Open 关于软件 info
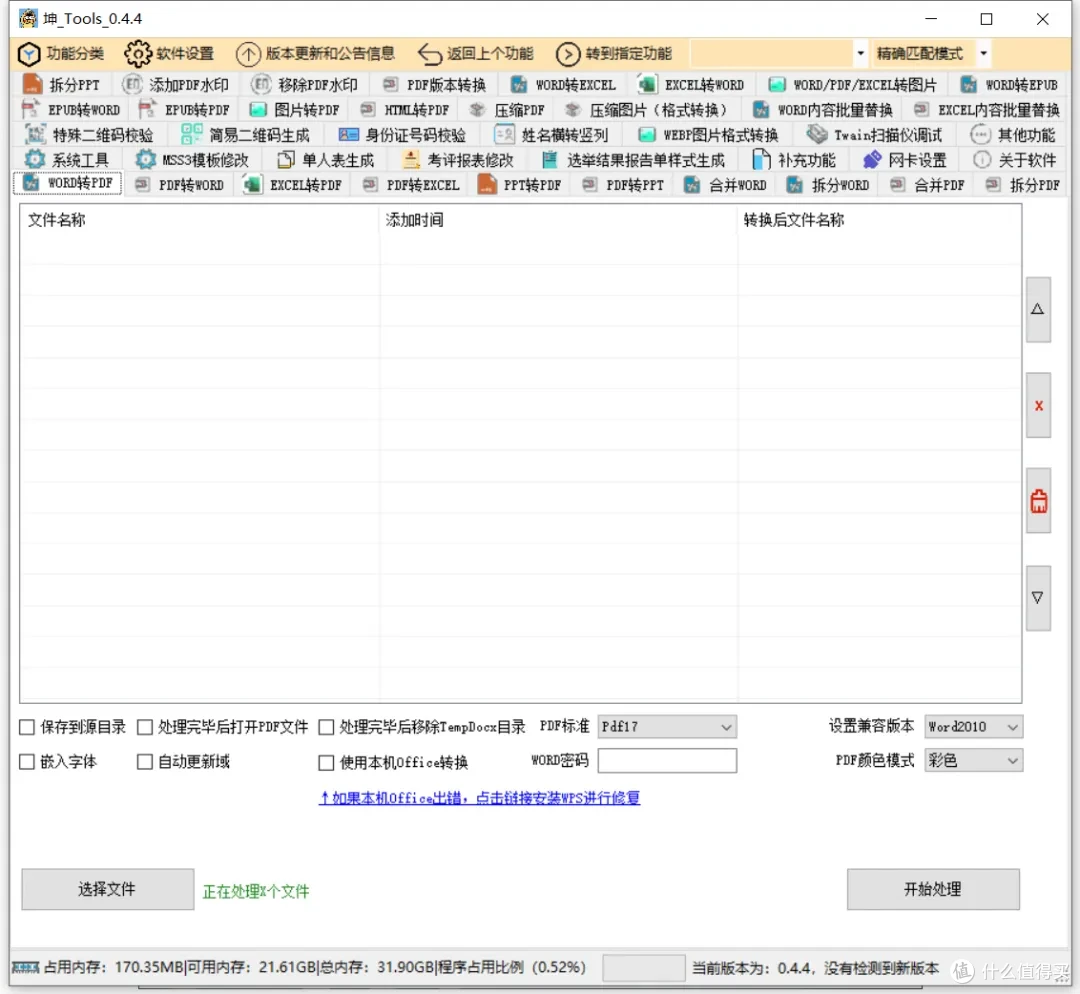The width and height of the screenshot is (1080, 994). (x=1015, y=160)
